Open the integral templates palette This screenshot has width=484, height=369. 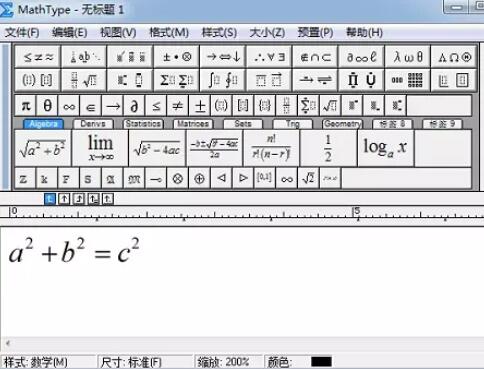pos(223,80)
